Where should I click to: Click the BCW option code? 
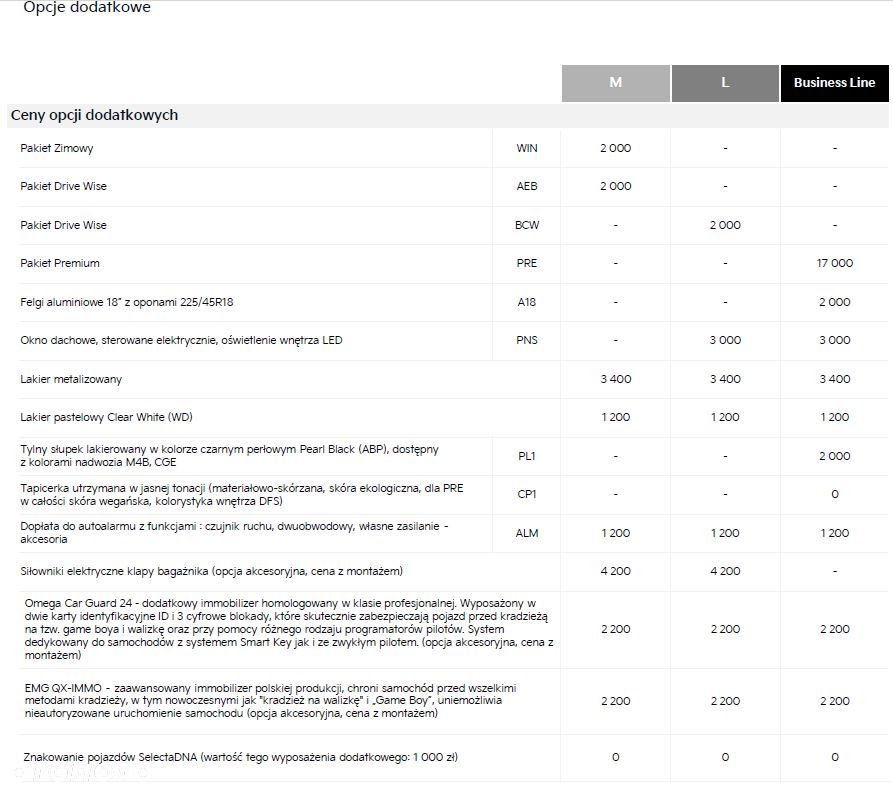(x=527, y=225)
